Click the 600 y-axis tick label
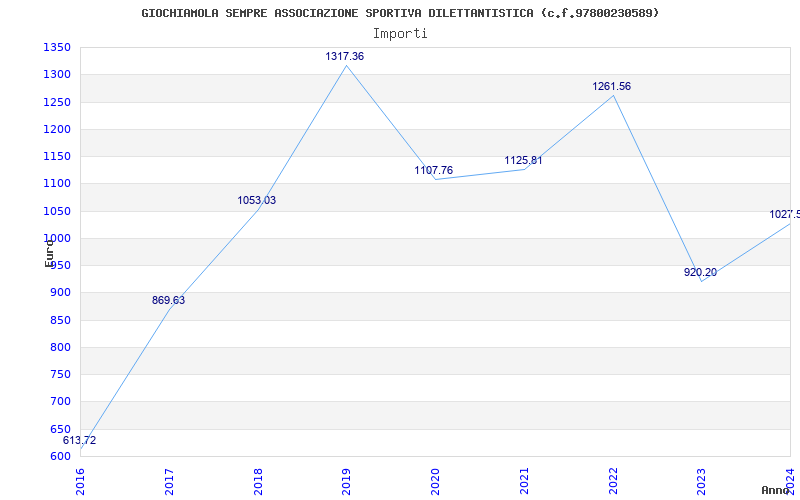 [60, 456]
